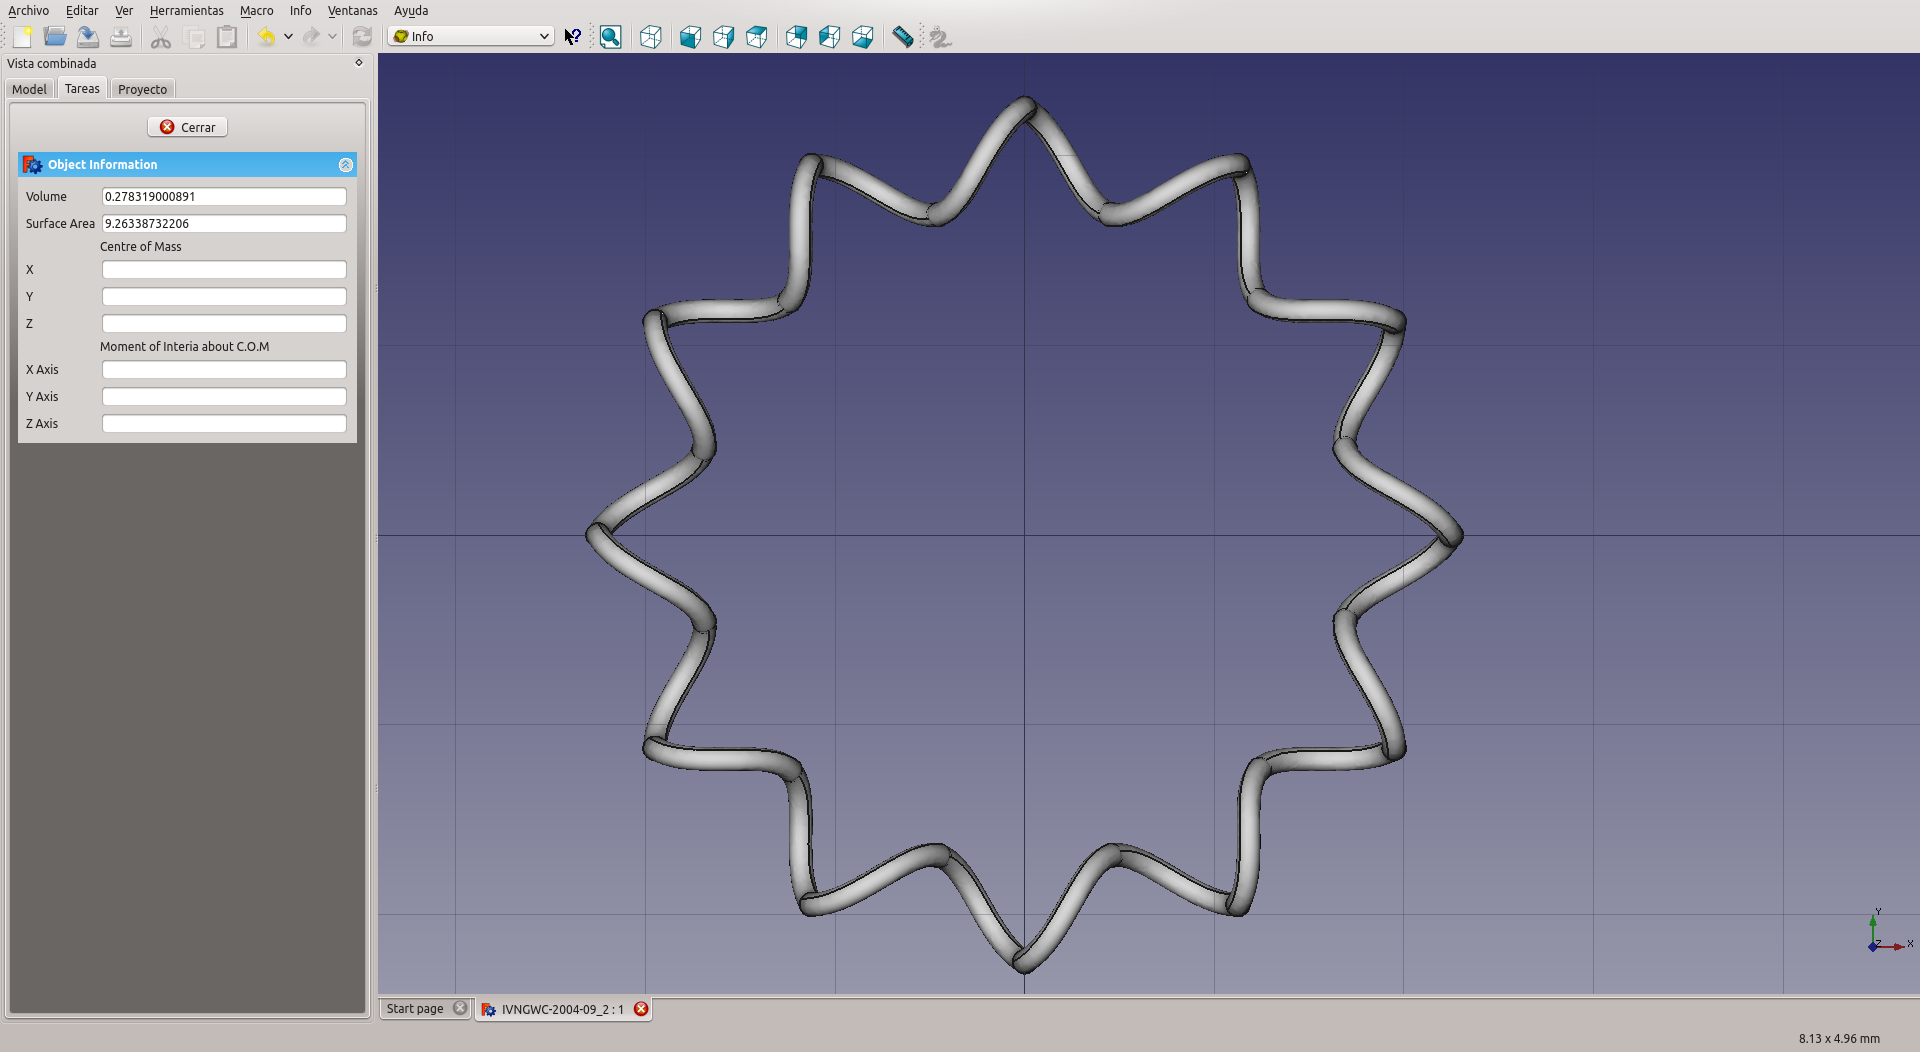Paste from clipboard
Image resolution: width=1920 pixels, height=1052 pixels.
pos(227,37)
